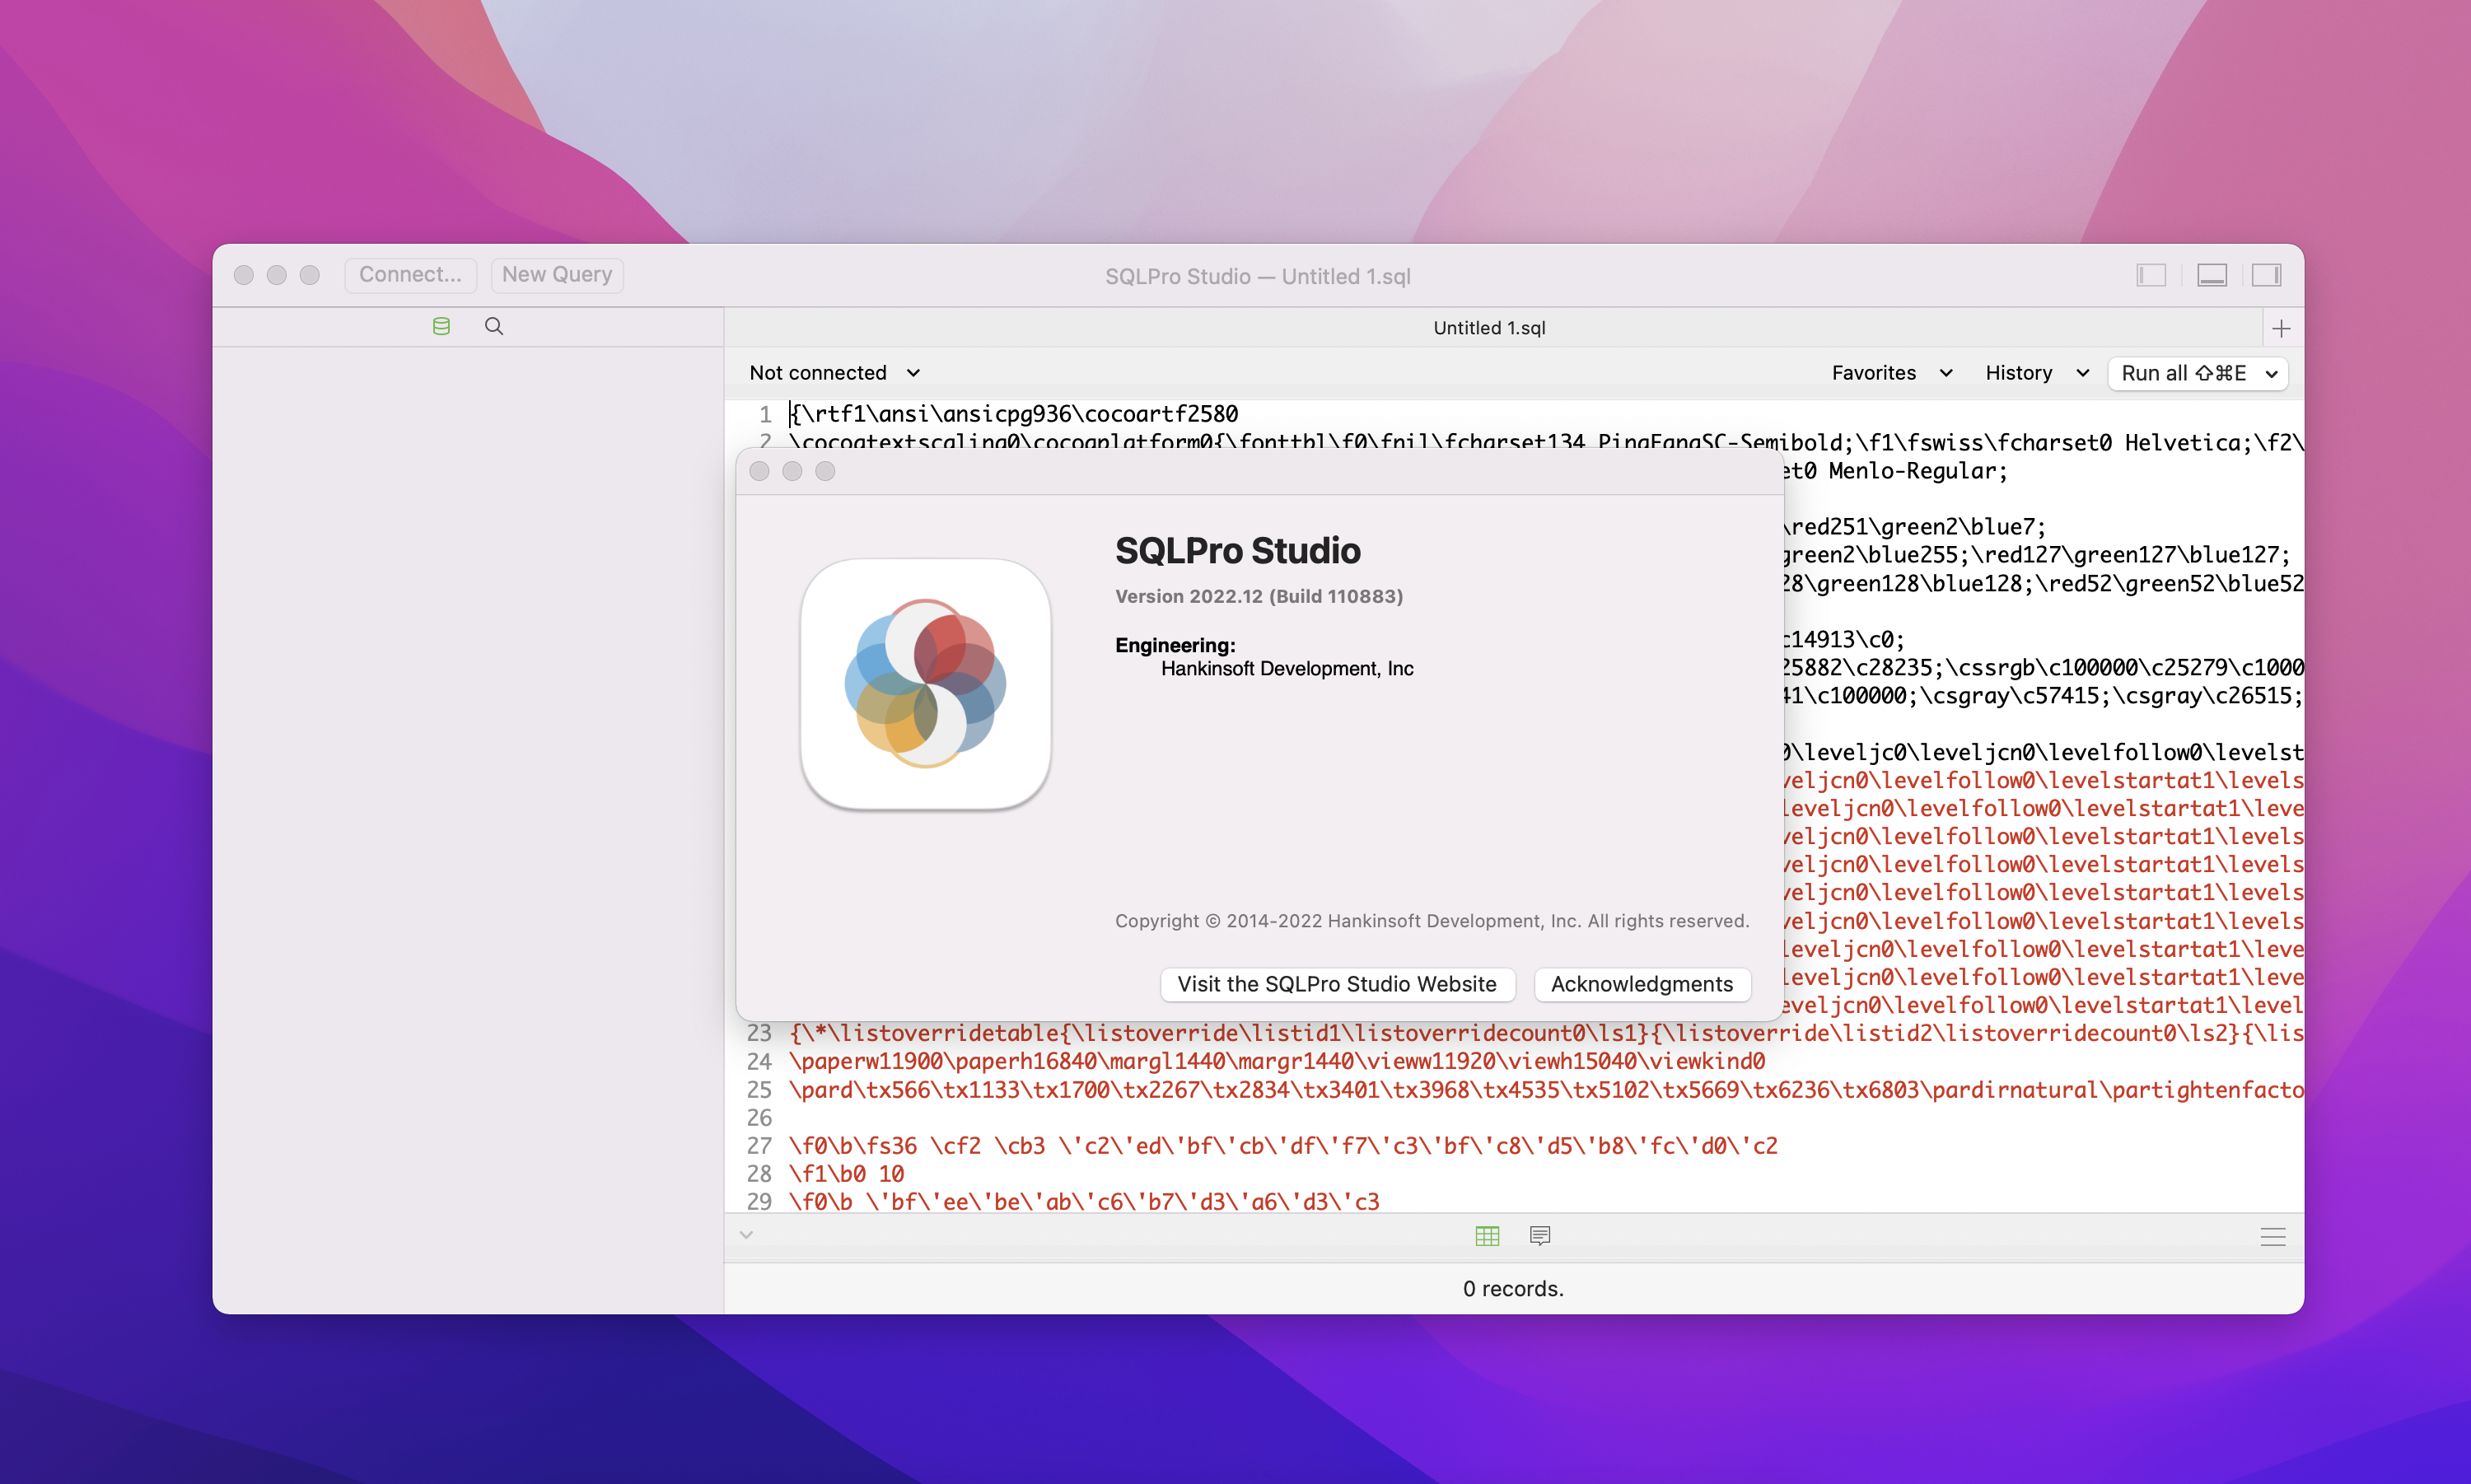Click the SQLPro Studio app icon
Viewport: 2471px width, 1484px height.
pyautogui.click(x=925, y=684)
